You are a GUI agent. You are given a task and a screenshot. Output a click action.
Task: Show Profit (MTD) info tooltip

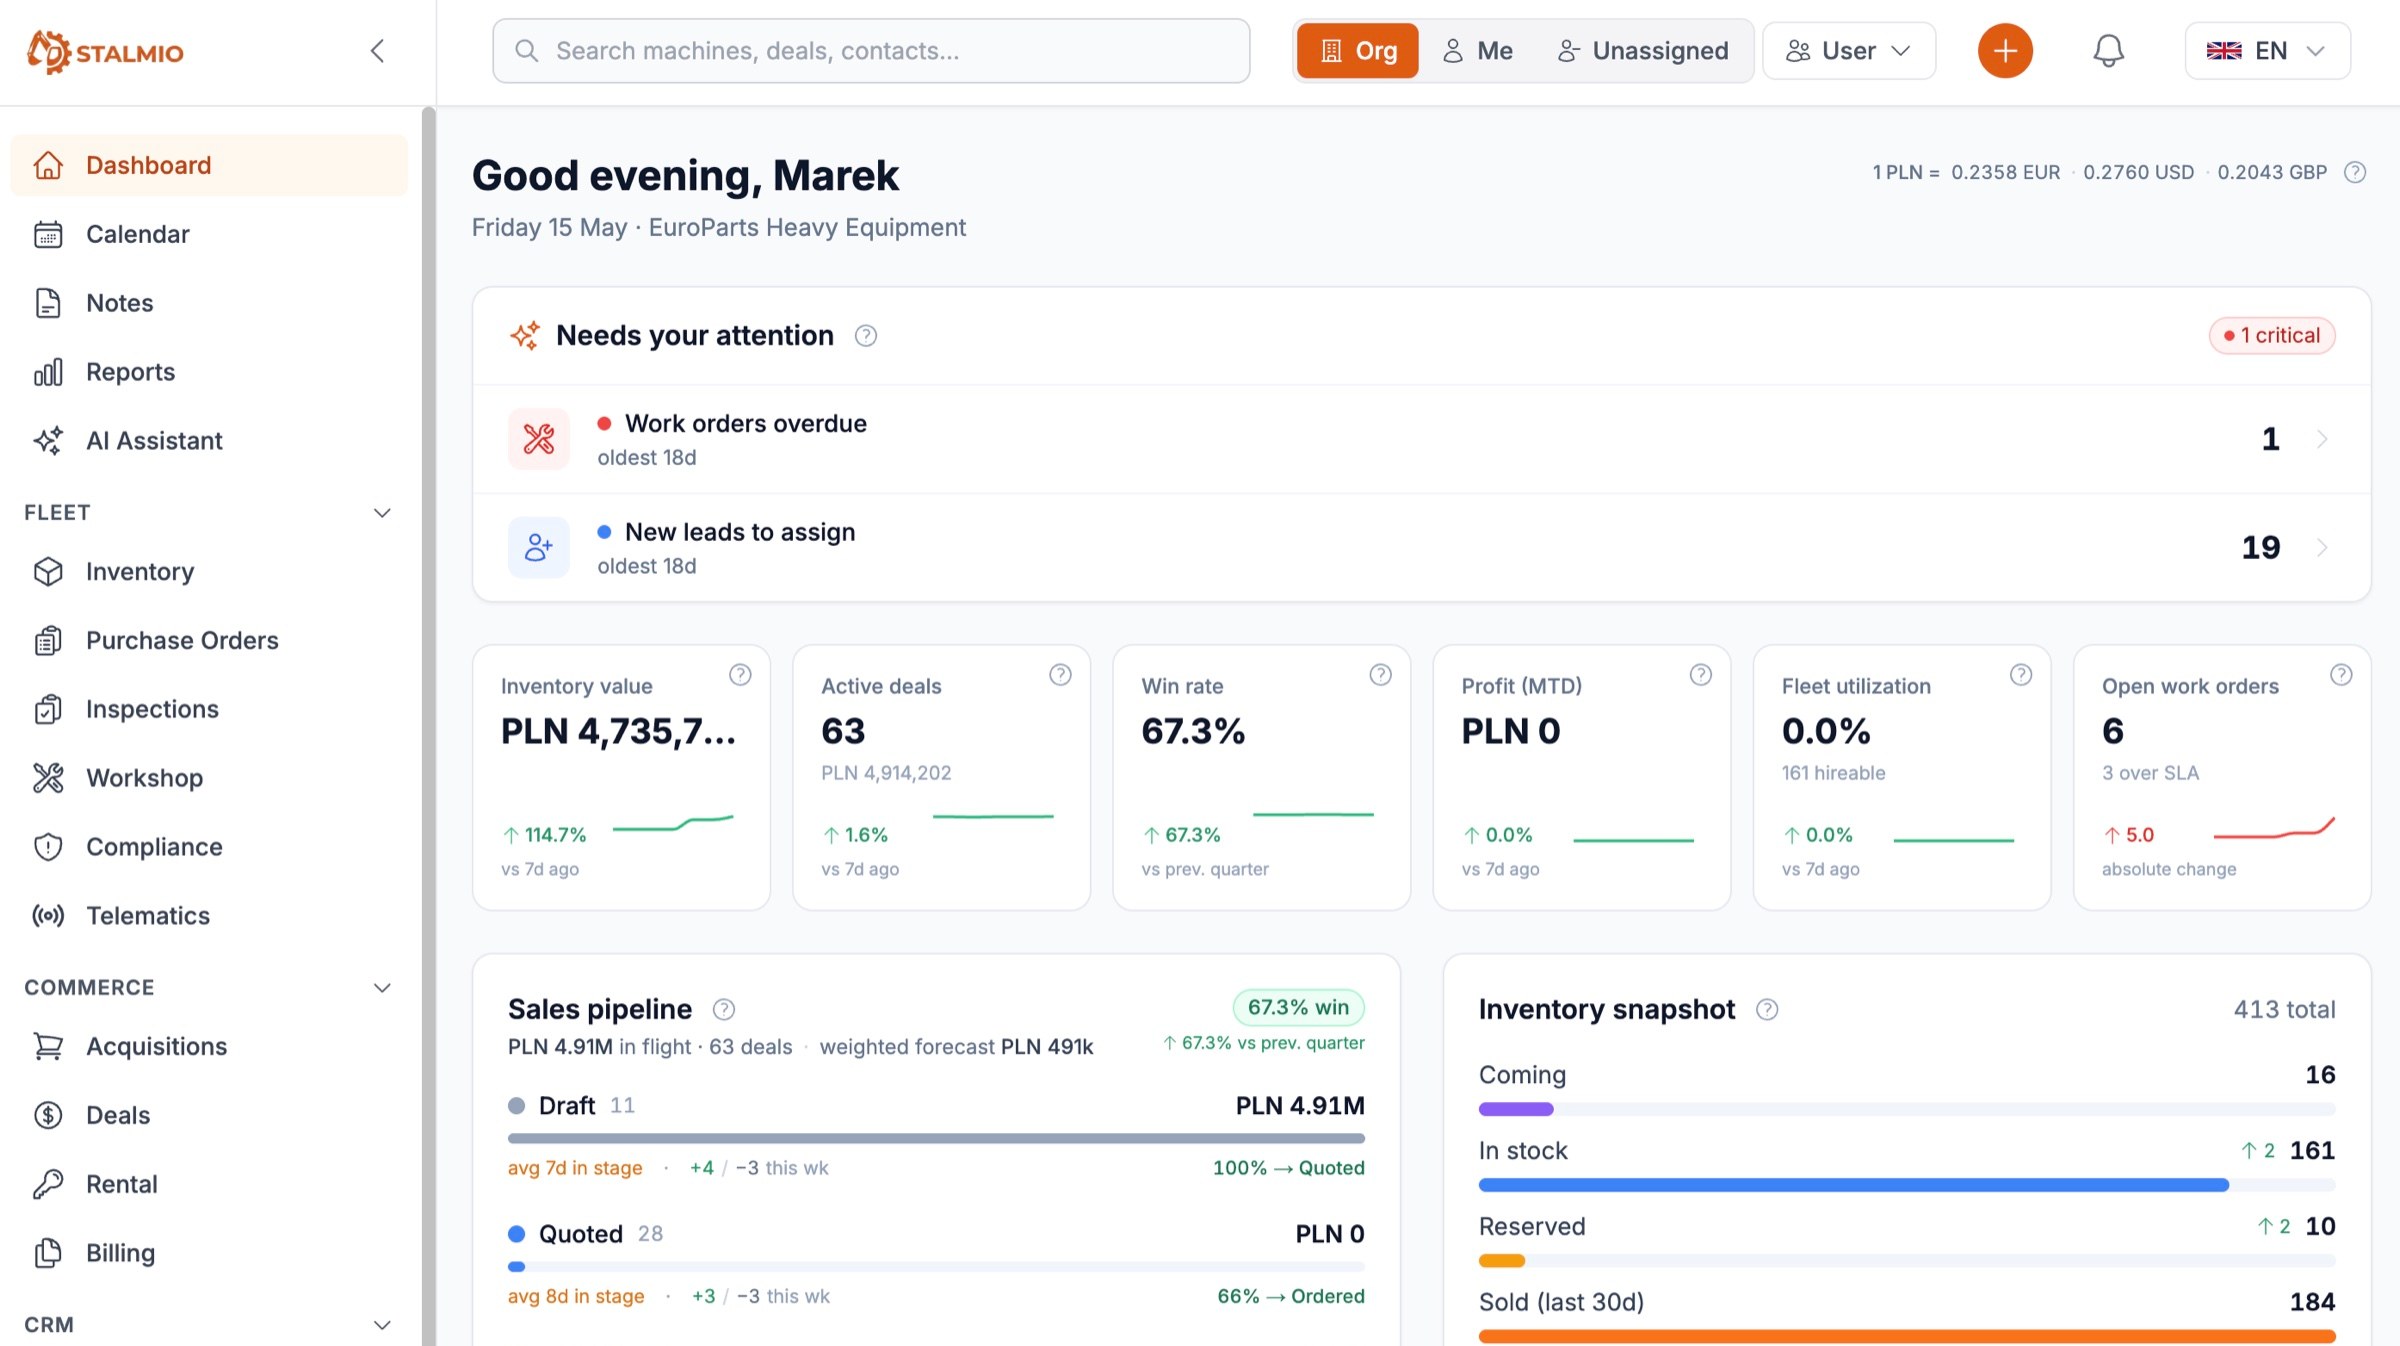1700,675
